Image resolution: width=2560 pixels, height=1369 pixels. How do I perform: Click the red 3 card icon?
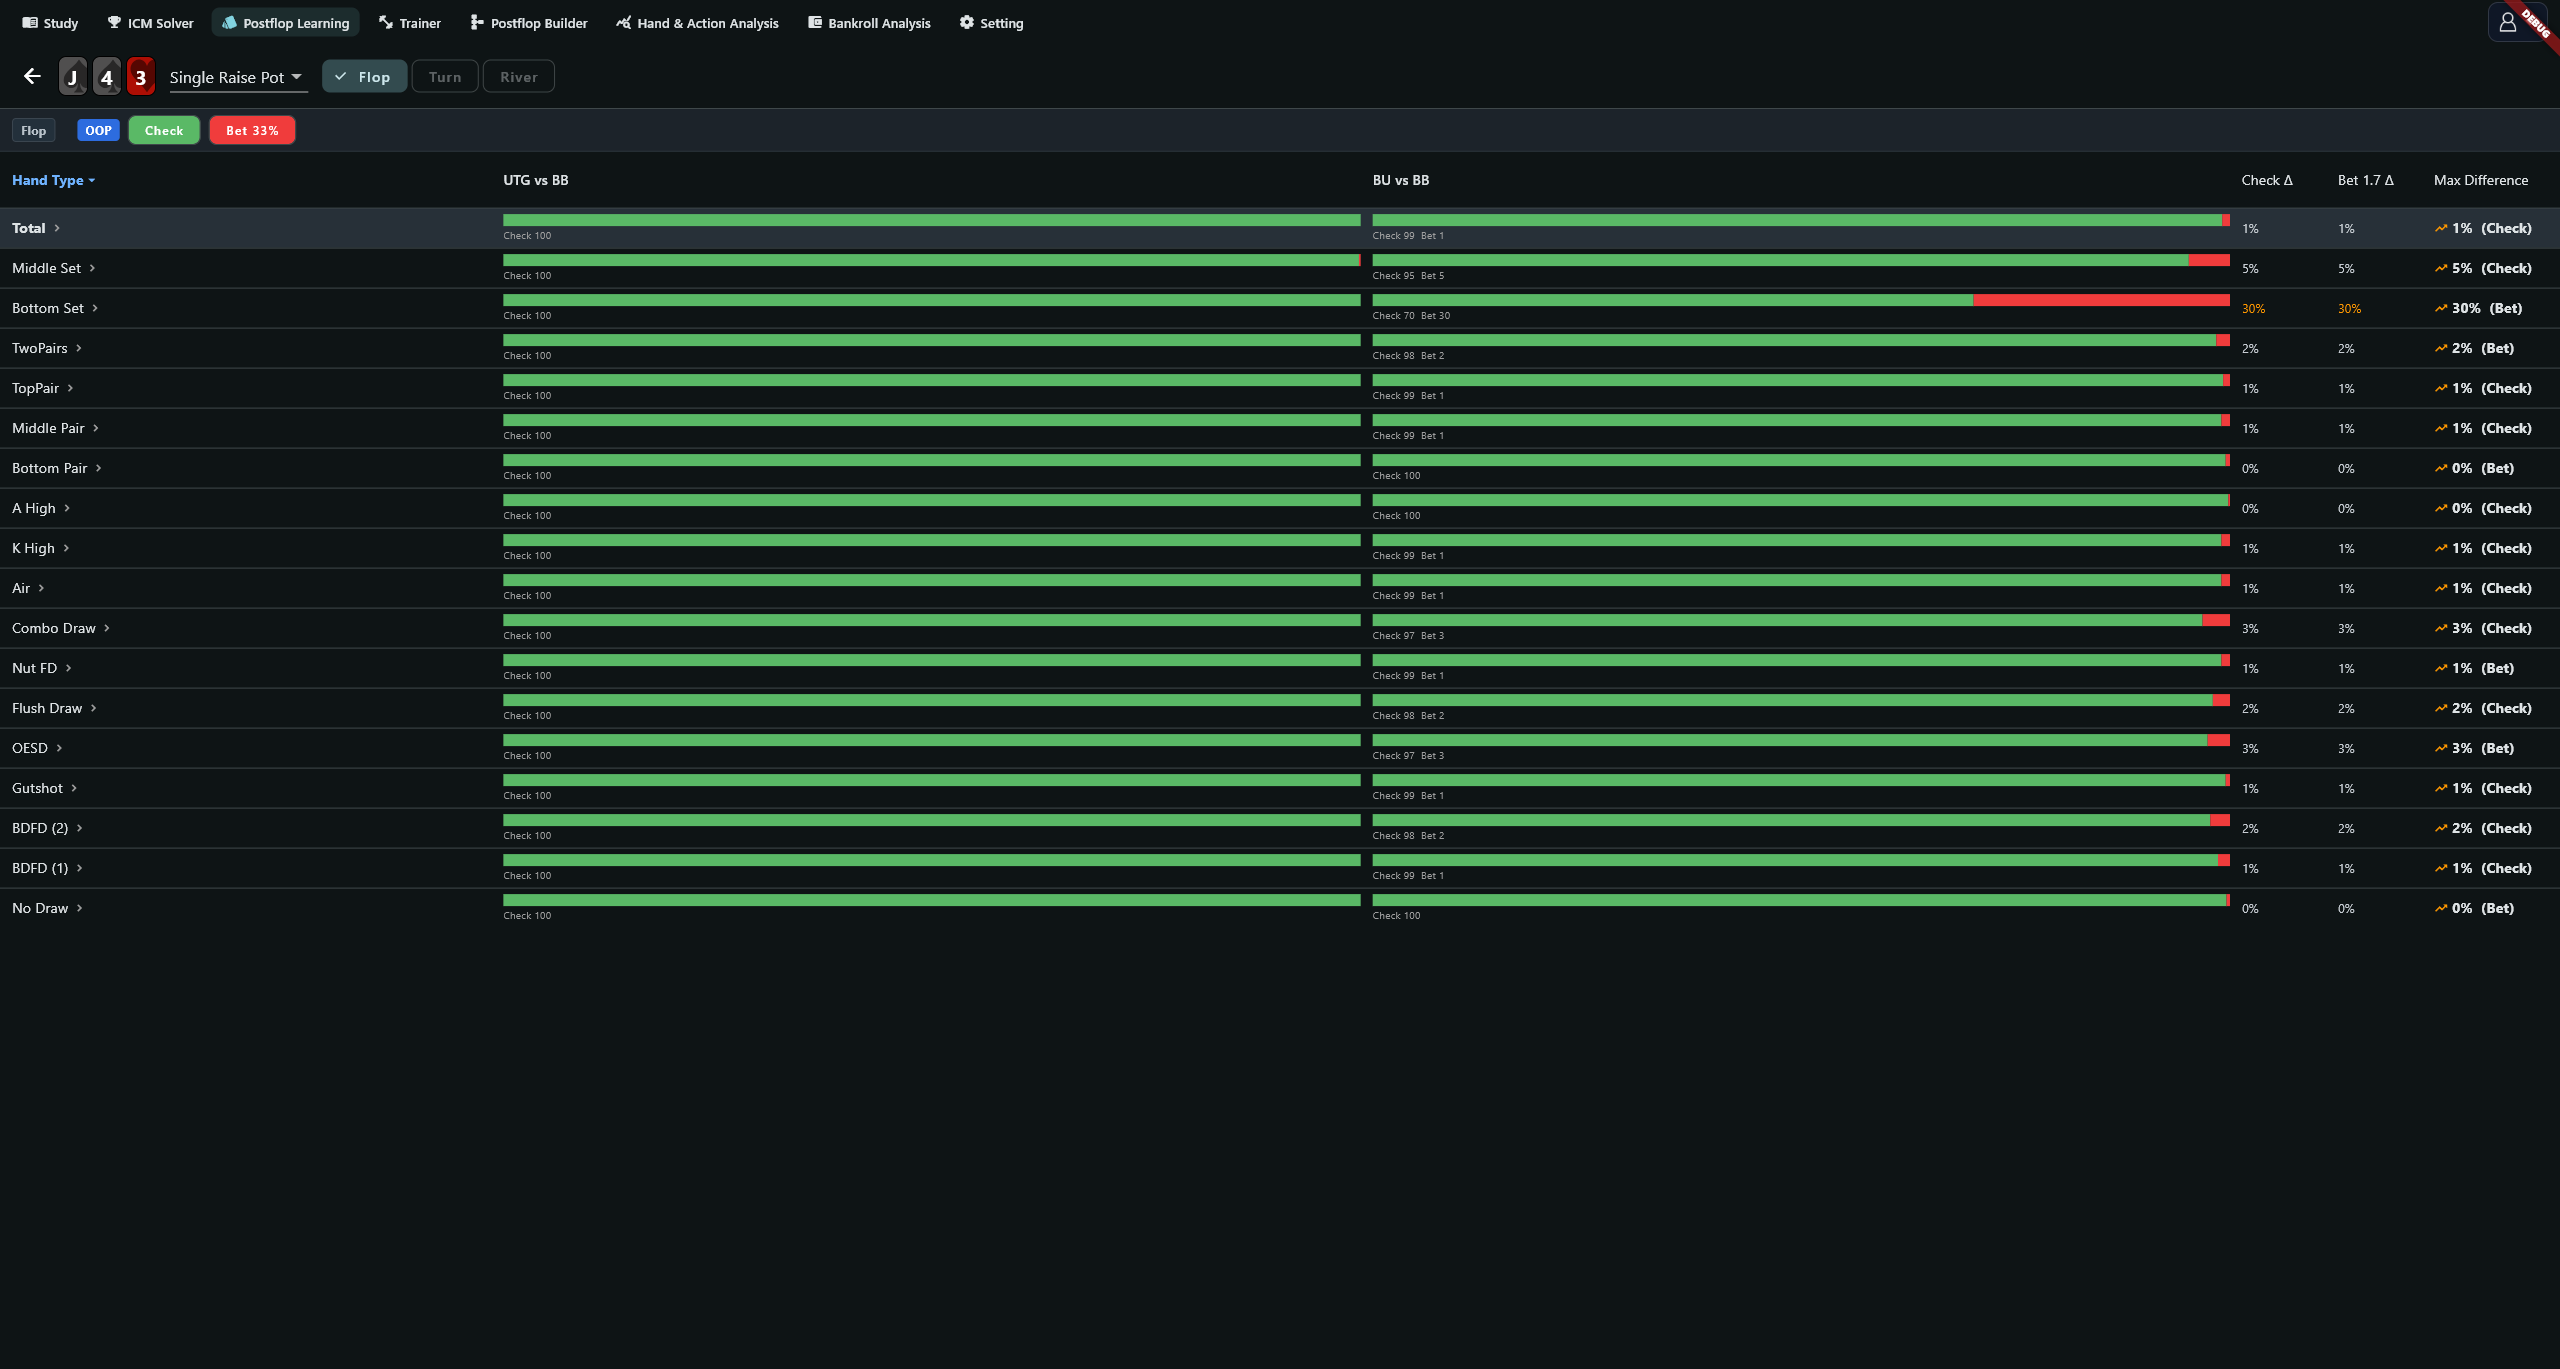[x=141, y=76]
